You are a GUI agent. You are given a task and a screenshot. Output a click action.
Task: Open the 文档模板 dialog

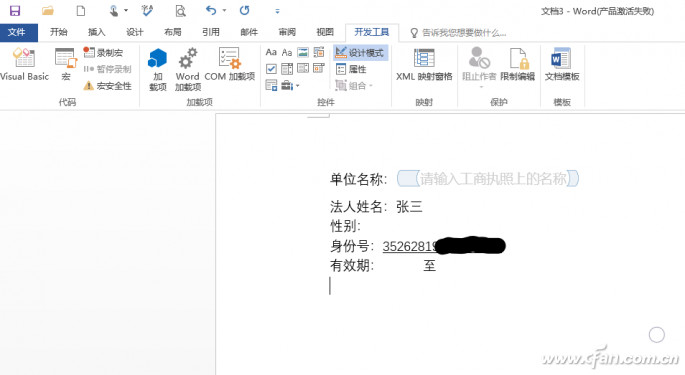tap(562, 64)
